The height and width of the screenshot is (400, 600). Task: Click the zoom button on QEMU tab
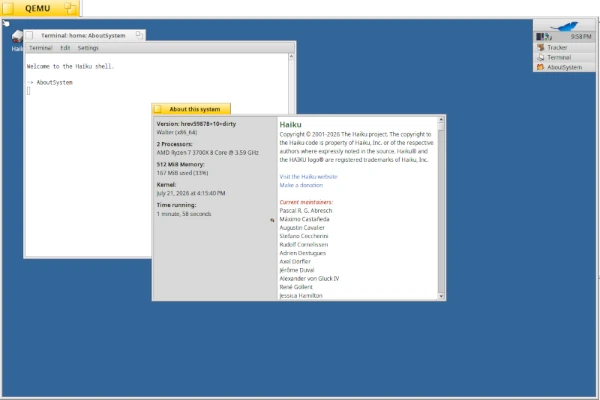70,8
